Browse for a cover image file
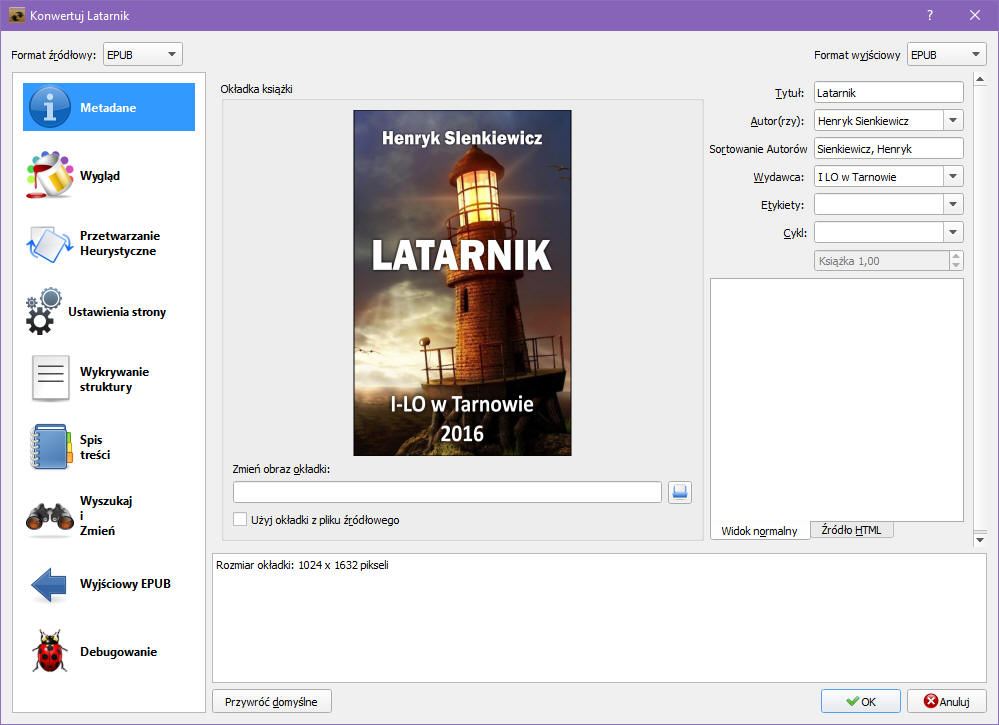Viewport: 999px width, 725px height. [680, 492]
